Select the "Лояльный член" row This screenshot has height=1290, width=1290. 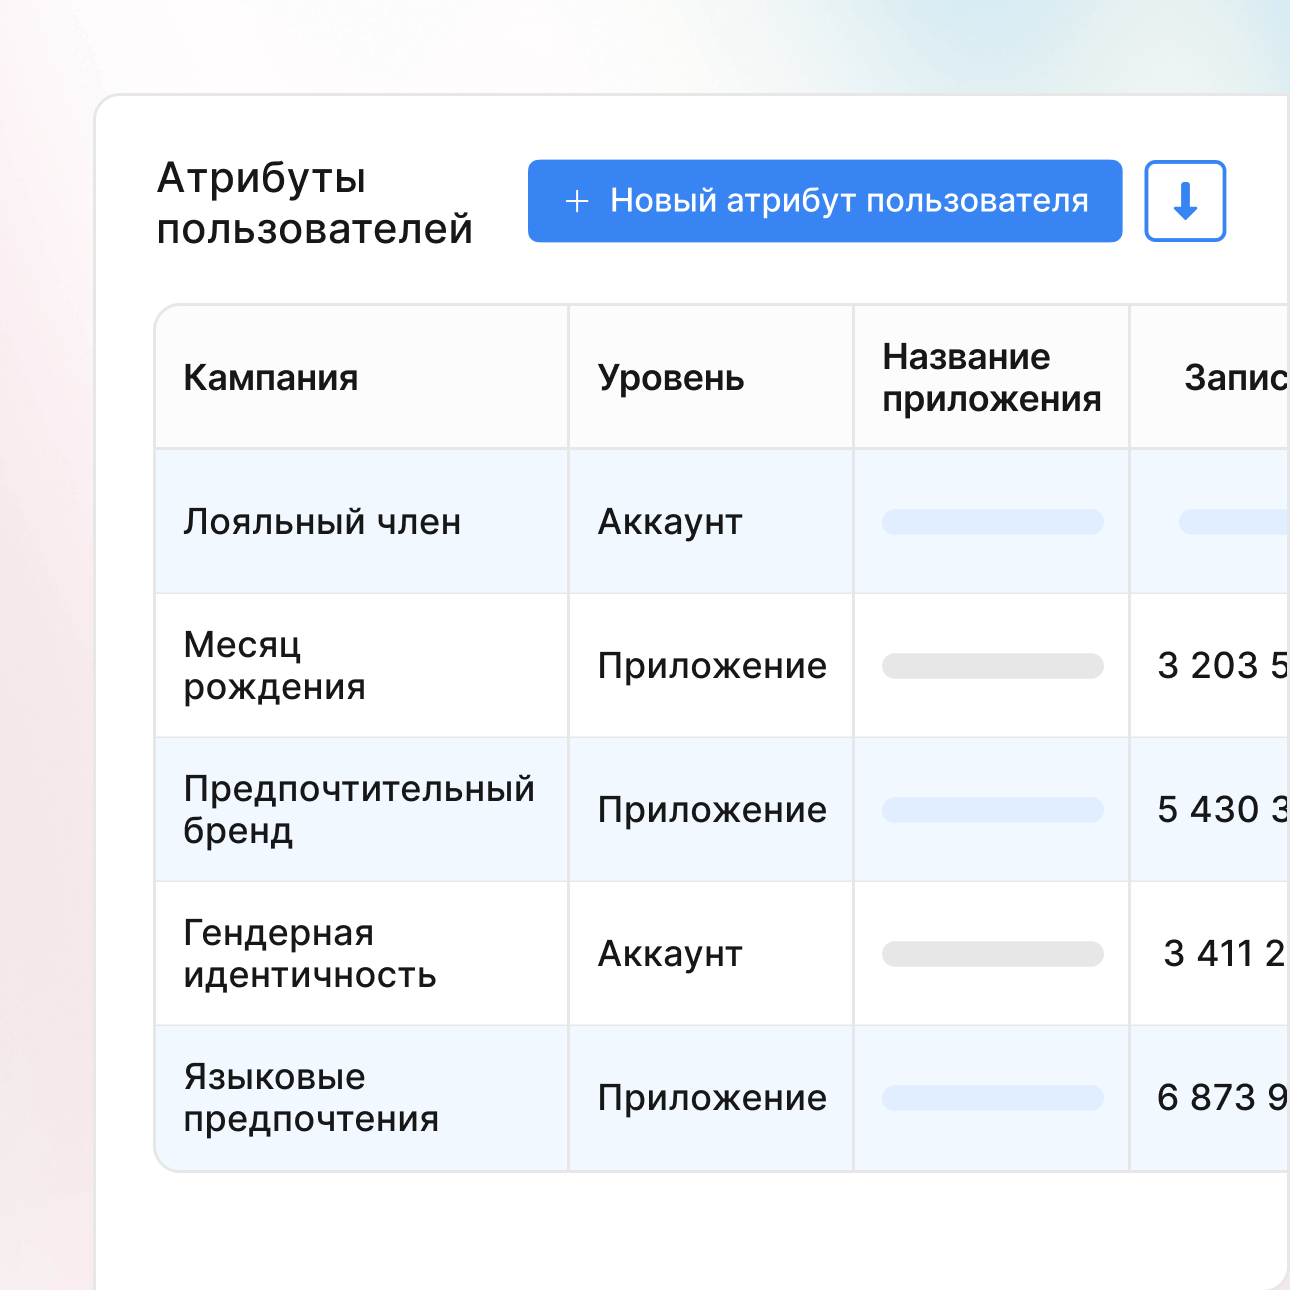tap(322, 522)
